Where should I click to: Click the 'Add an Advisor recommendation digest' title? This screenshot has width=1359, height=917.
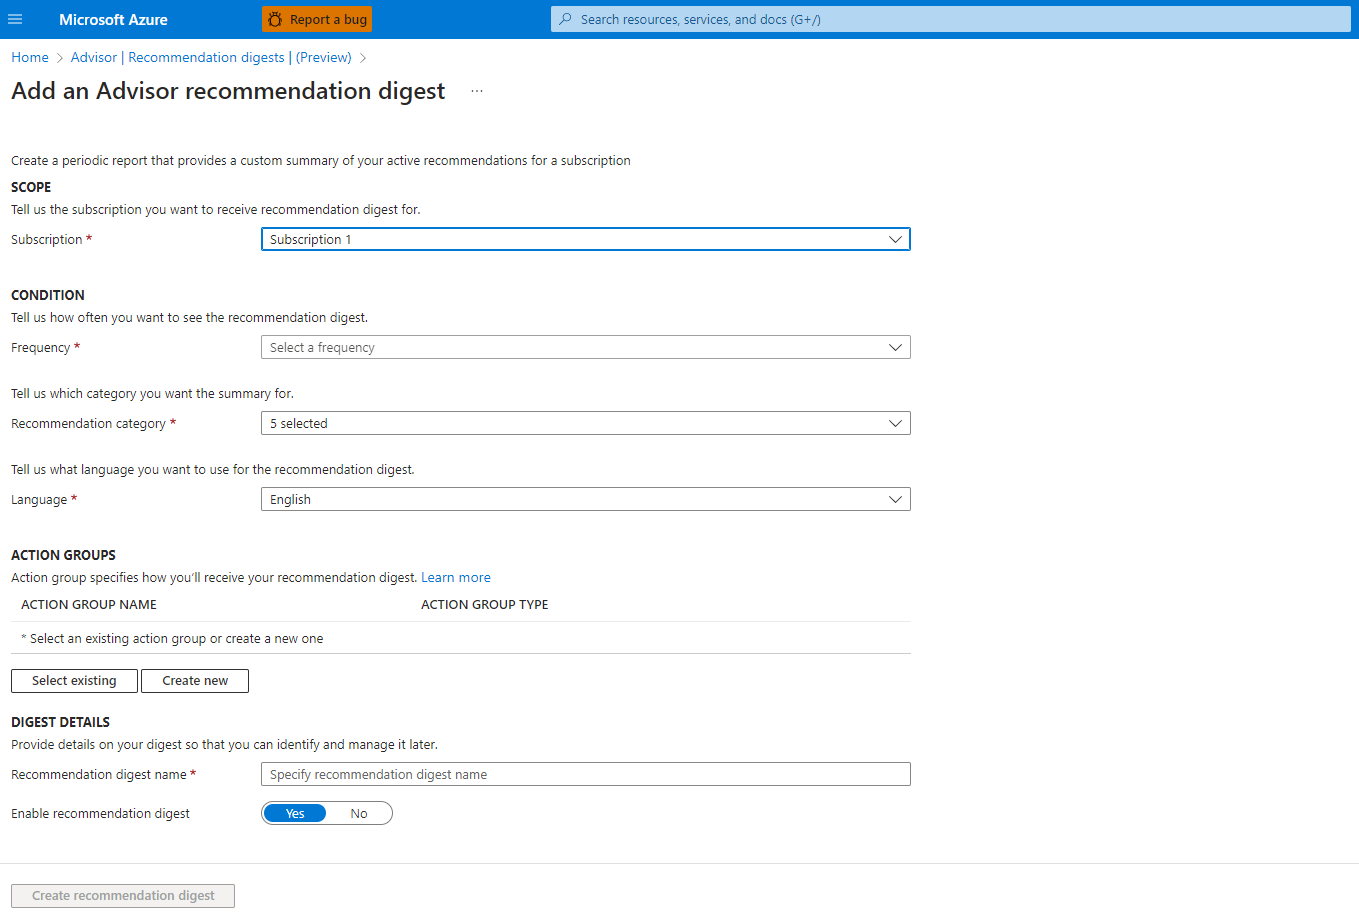click(228, 91)
